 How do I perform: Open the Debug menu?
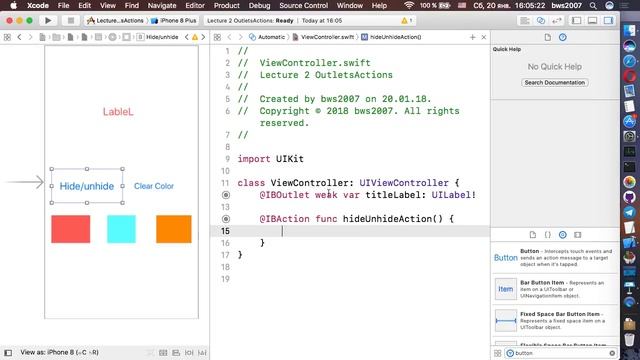[259, 6]
